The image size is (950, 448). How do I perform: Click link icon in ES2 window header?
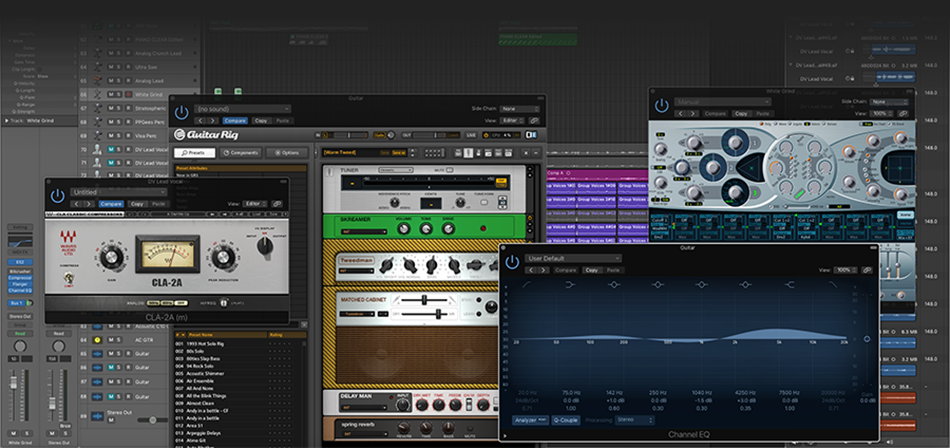coord(903,113)
